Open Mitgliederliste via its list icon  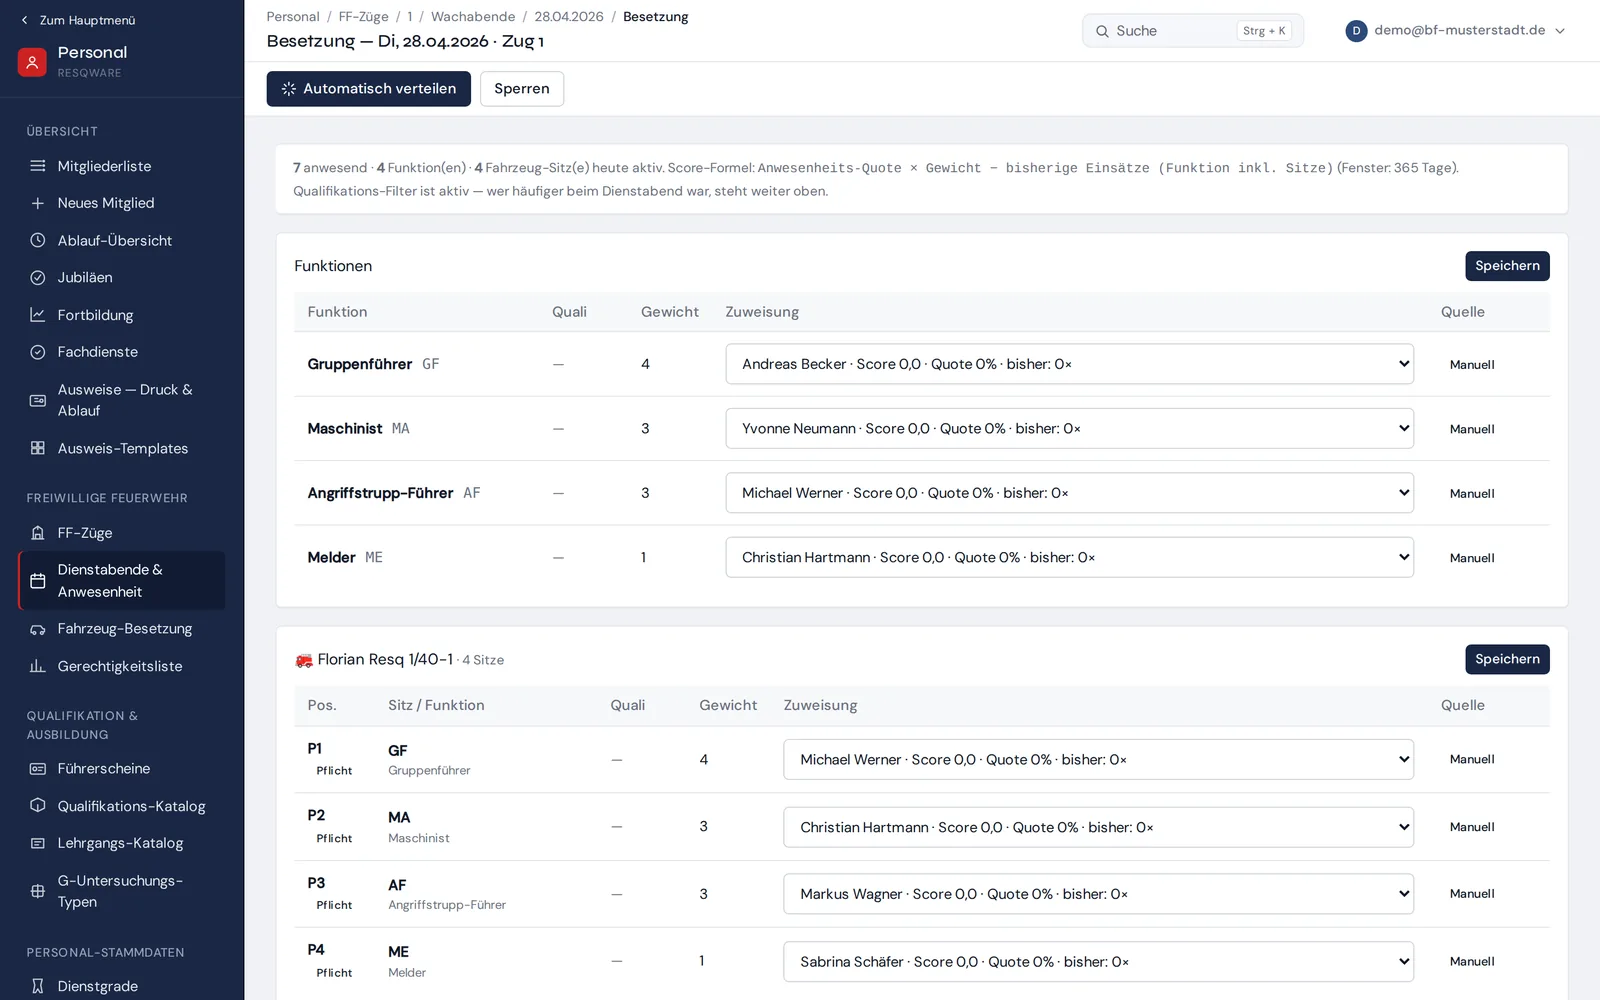coord(38,166)
